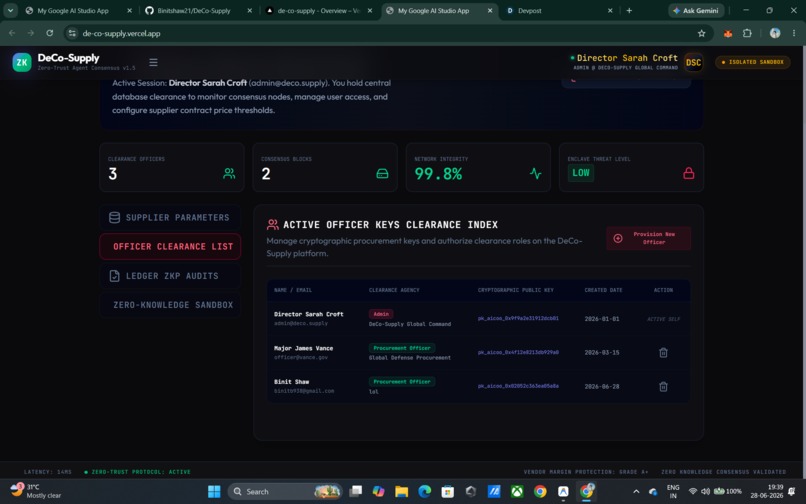The image size is (806, 504).
Task: Click the Name / Email column header
Action: coord(293,290)
